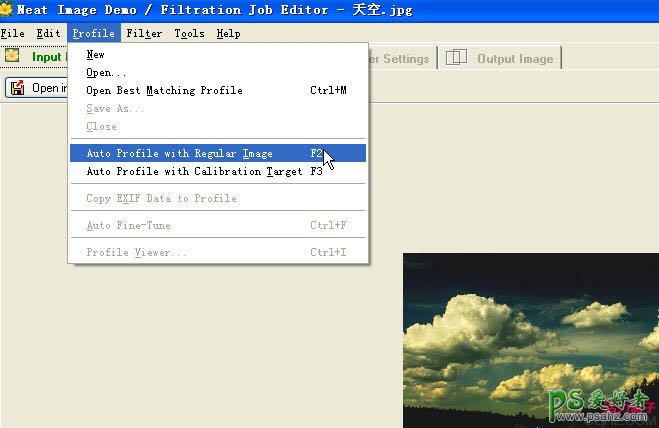Switch to the Output Image tab

click(x=514, y=59)
